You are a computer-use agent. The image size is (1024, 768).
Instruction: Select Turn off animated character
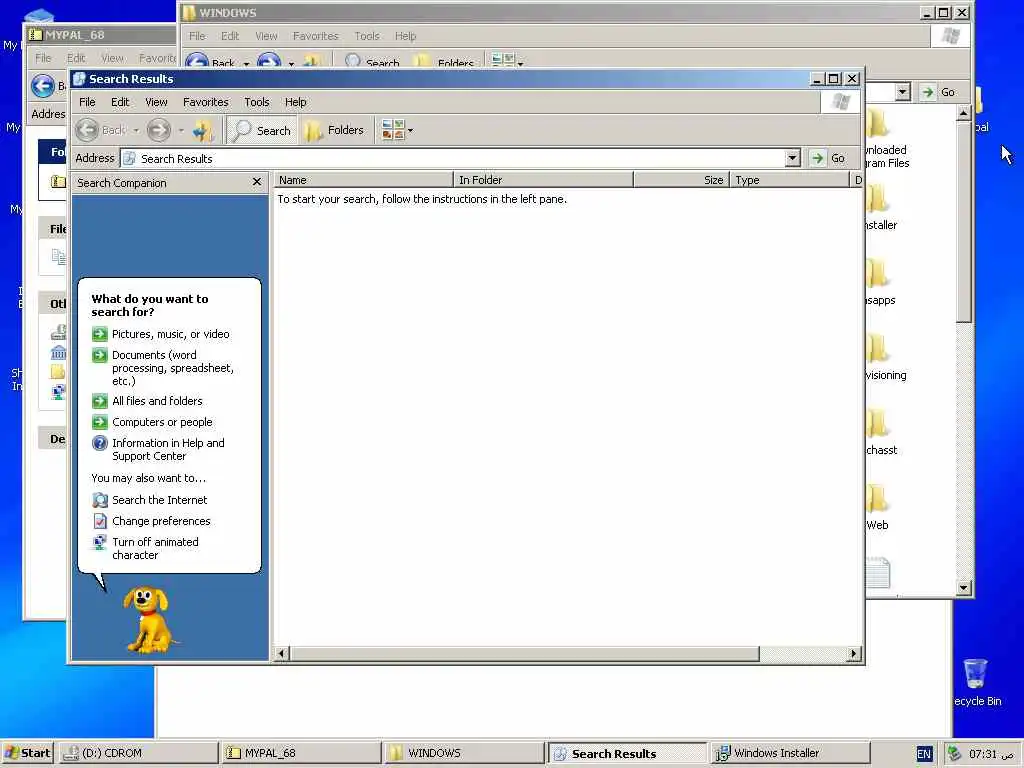[155, 548]
